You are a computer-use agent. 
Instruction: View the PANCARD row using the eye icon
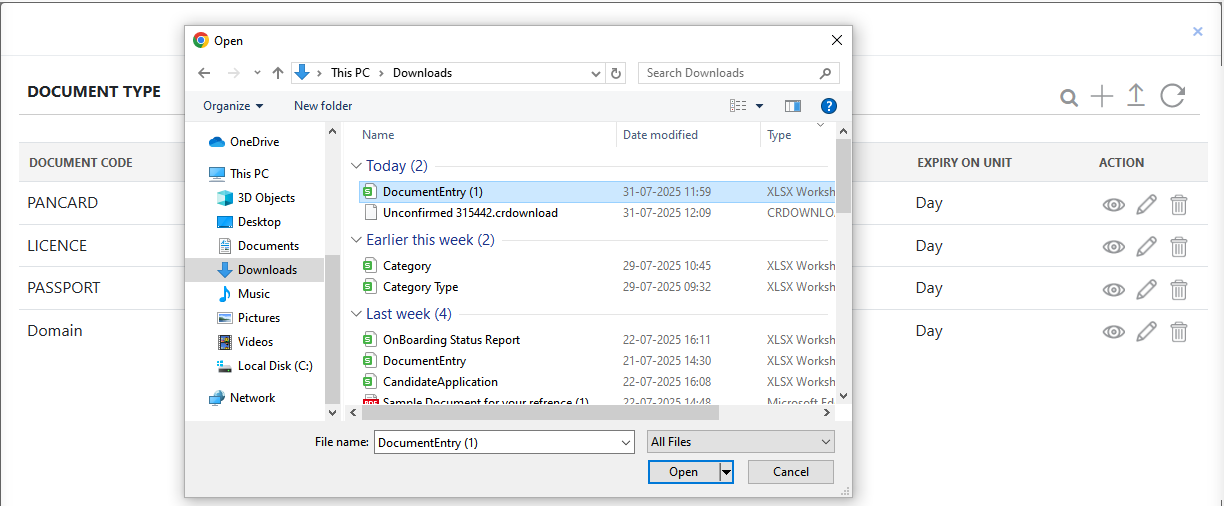[1113, 204]
